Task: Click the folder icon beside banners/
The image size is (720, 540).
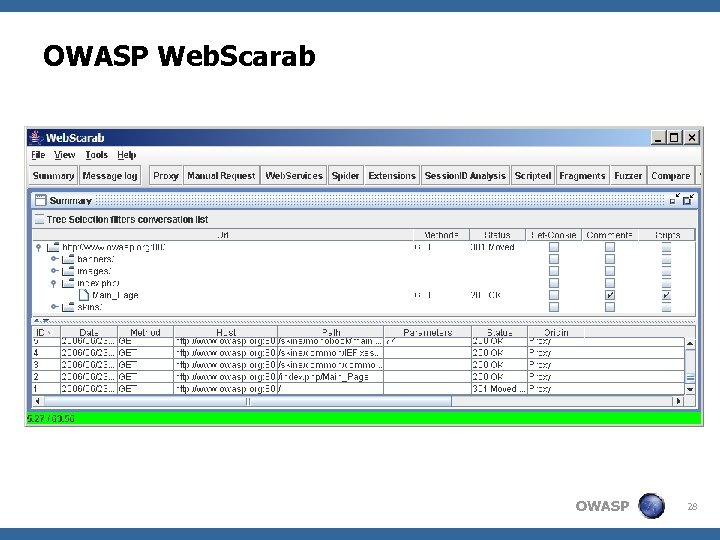Action: pos(68,259)
